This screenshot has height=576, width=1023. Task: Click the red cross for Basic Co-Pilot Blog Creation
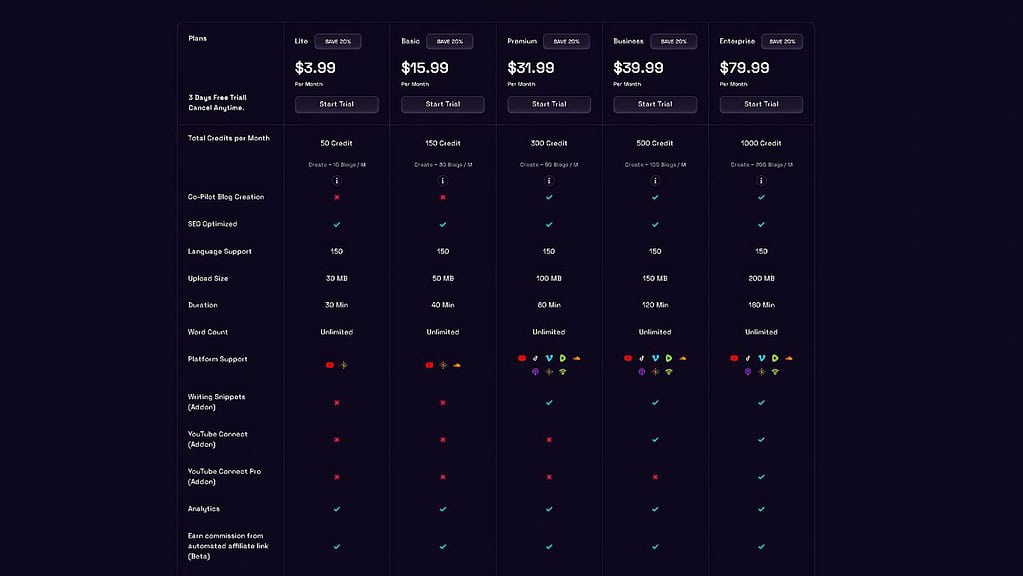click(x=442, y=197)
